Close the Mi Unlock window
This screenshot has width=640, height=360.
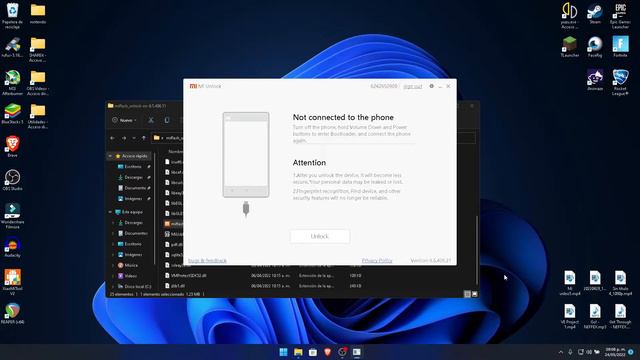[x=448, y=86]
